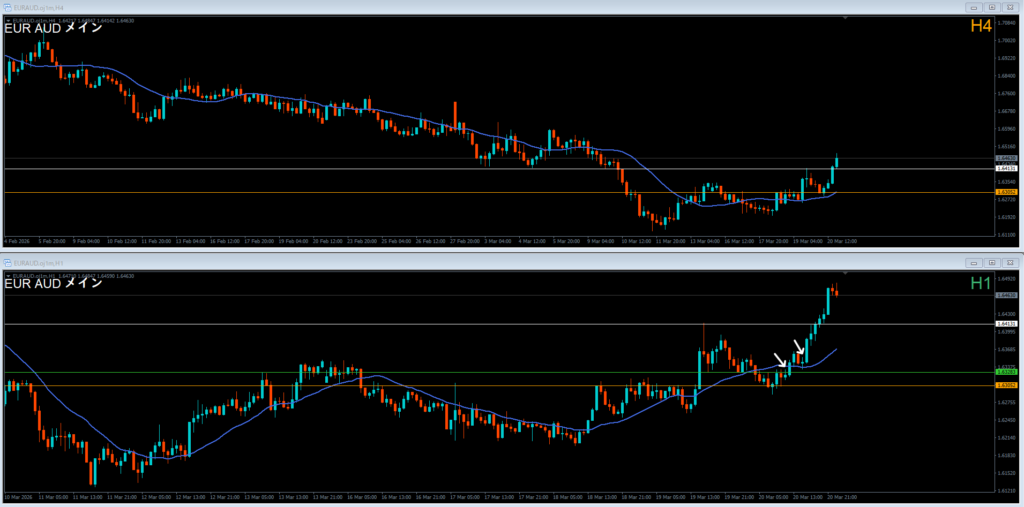Image resolution: width=1024 pixels, height=507 pixels.
Task: Select the left white arrow on H1 chart
Action: click(781, 361)
